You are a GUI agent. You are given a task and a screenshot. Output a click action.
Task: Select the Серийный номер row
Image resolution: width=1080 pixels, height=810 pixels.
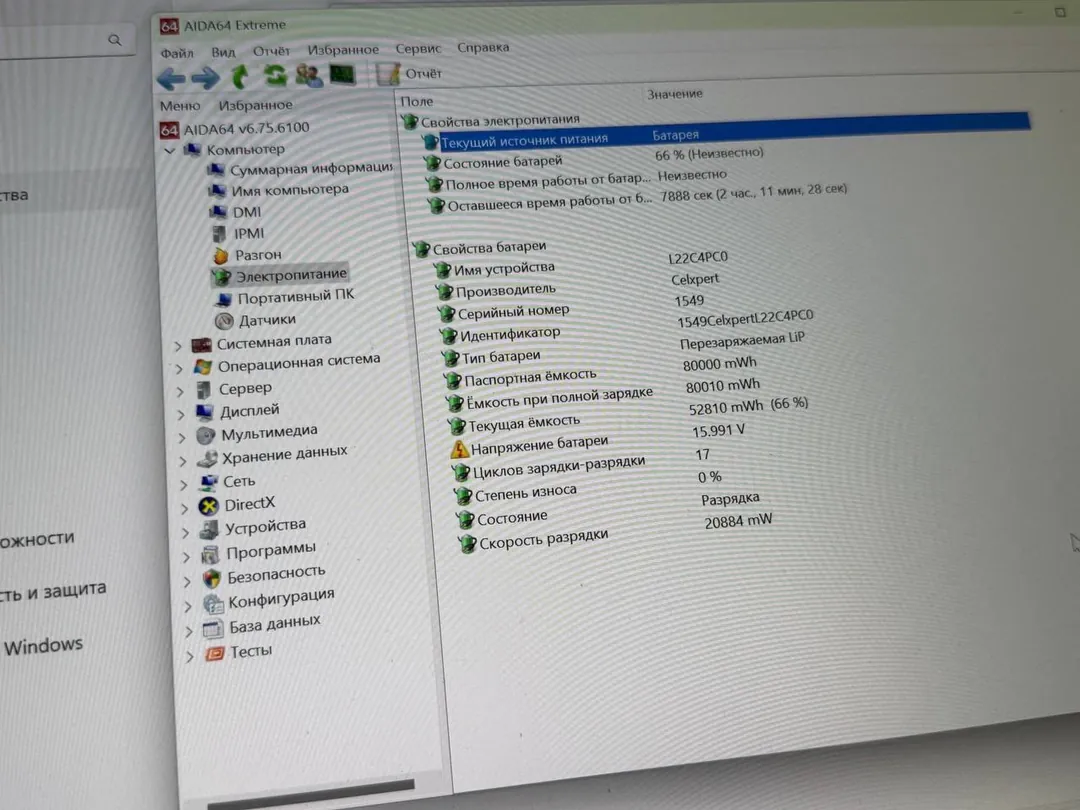click(572, 307)
